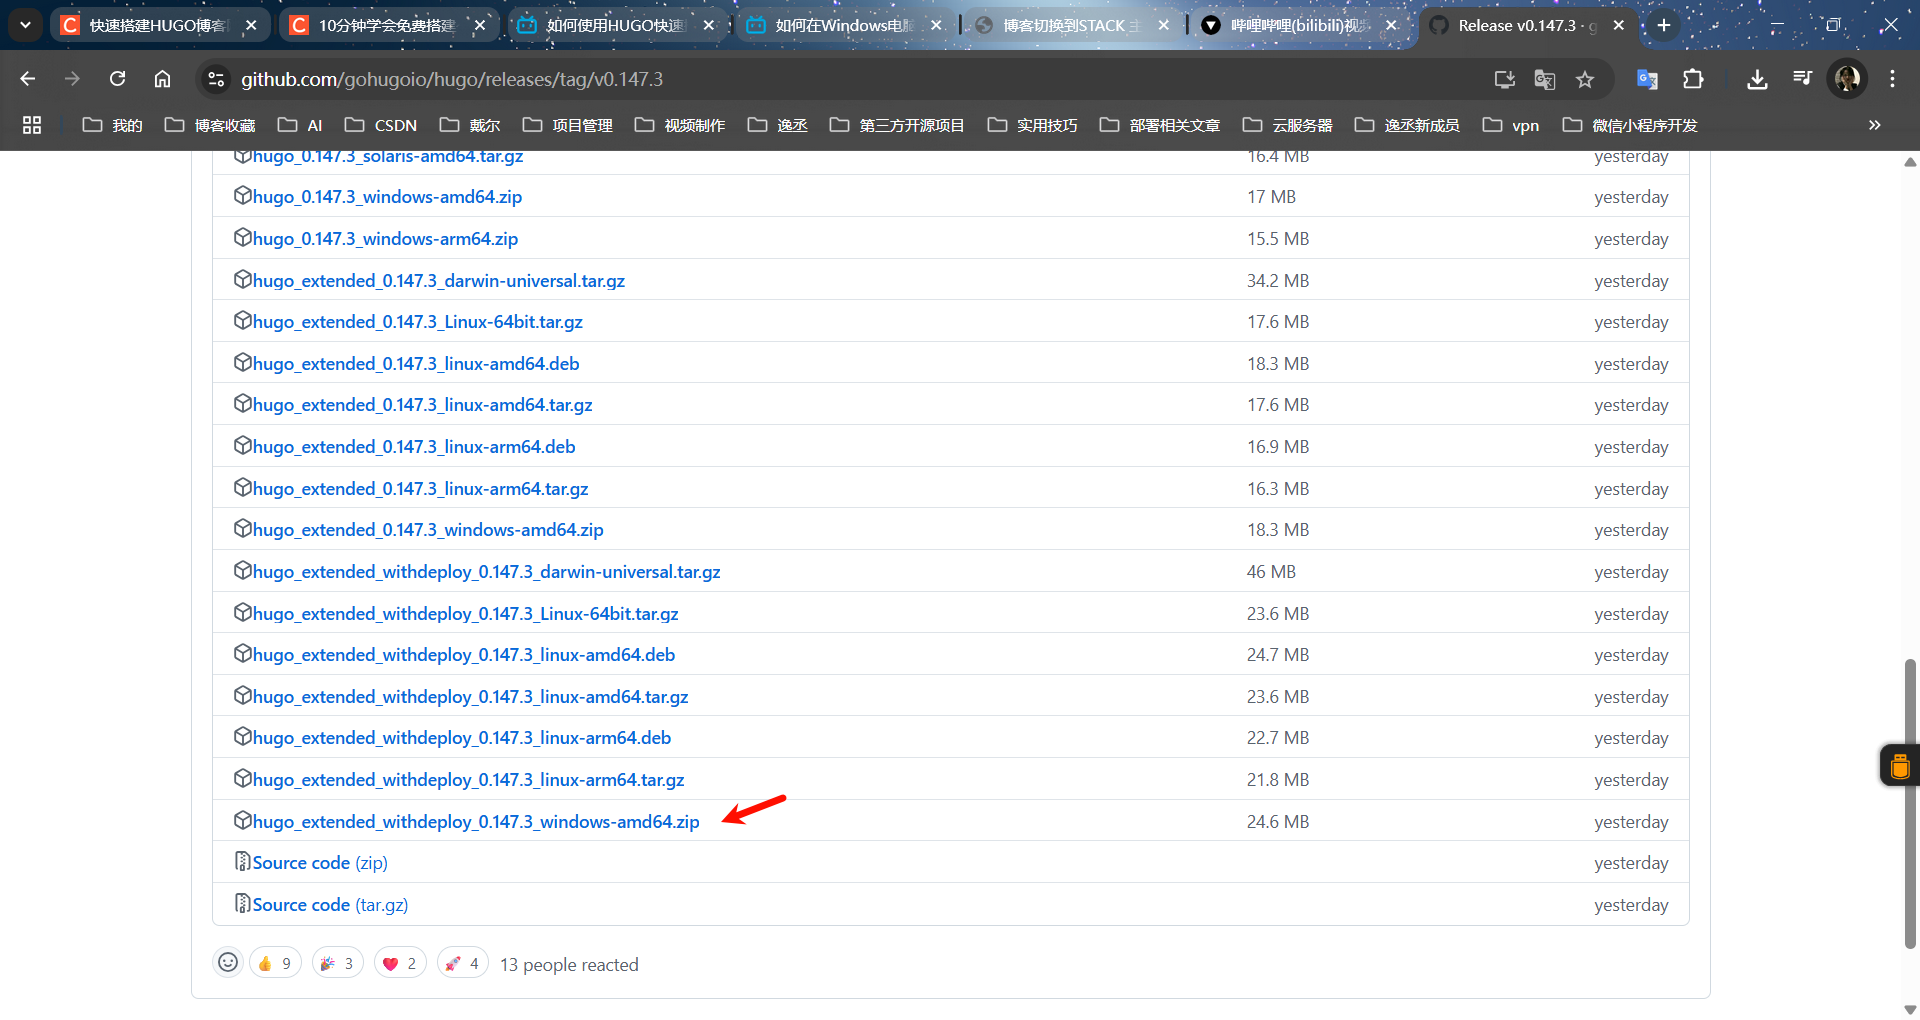Click the page vertical scrollbar thumb
This screenshot has width=1920, height=1020.
(1910, 803)
